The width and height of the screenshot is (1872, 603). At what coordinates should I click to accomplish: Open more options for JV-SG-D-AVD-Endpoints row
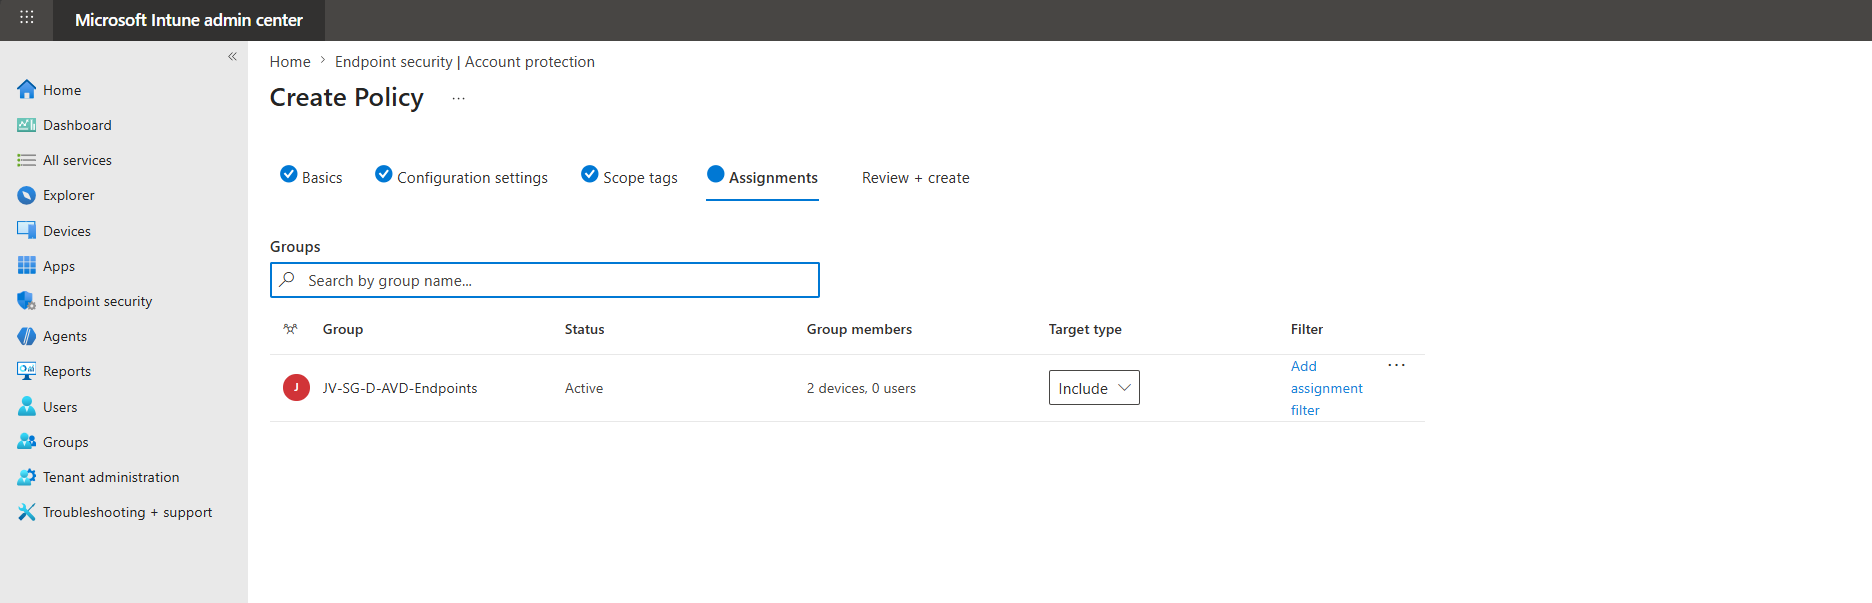[x=1397, y=365]
